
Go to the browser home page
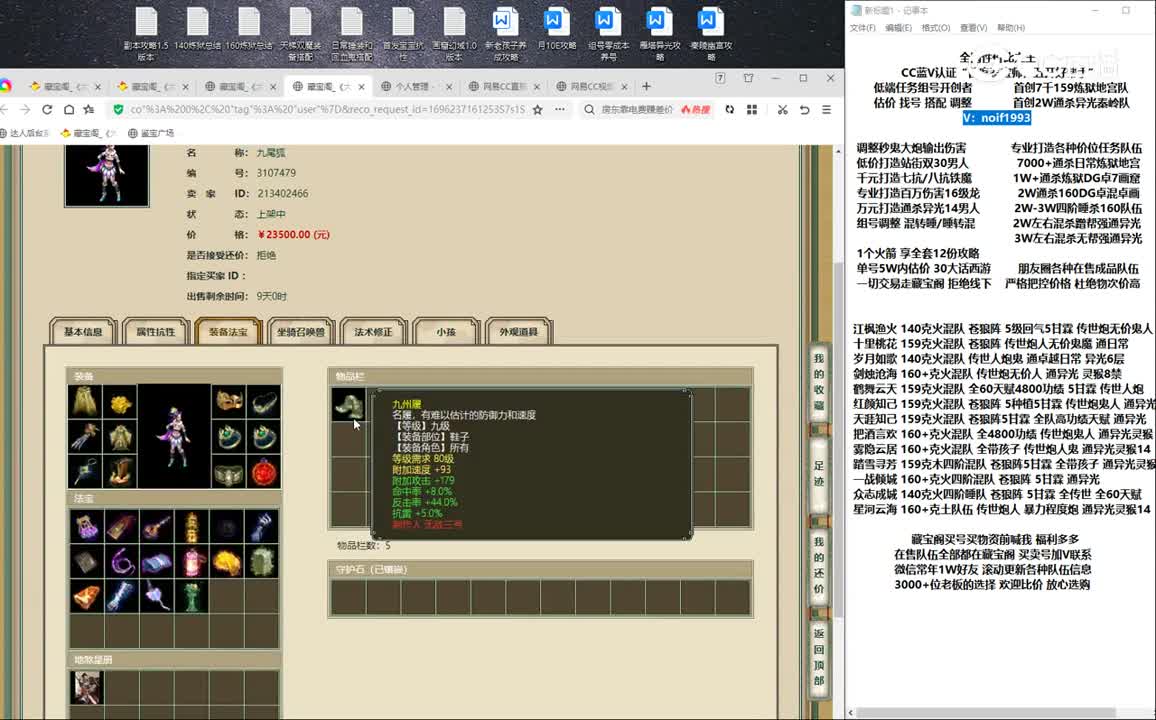point(69,109)
